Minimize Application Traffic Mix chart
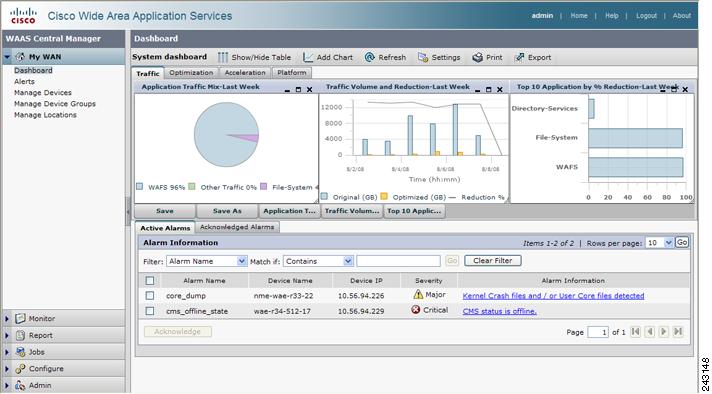This screenshot has height=394, width=712. [287, 90]
